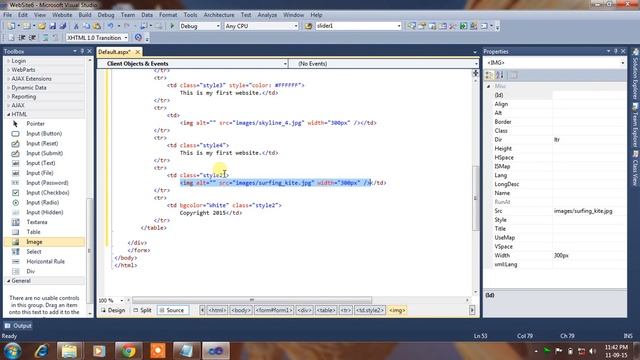The height and width of the screenshot is (360, 640).
Task: Open the Analyze menu
Action: [x=267, y=15]
